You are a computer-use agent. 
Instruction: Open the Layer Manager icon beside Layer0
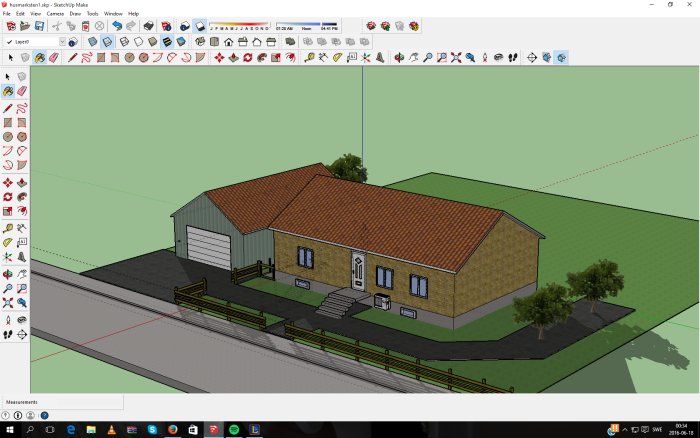[73, 42]
